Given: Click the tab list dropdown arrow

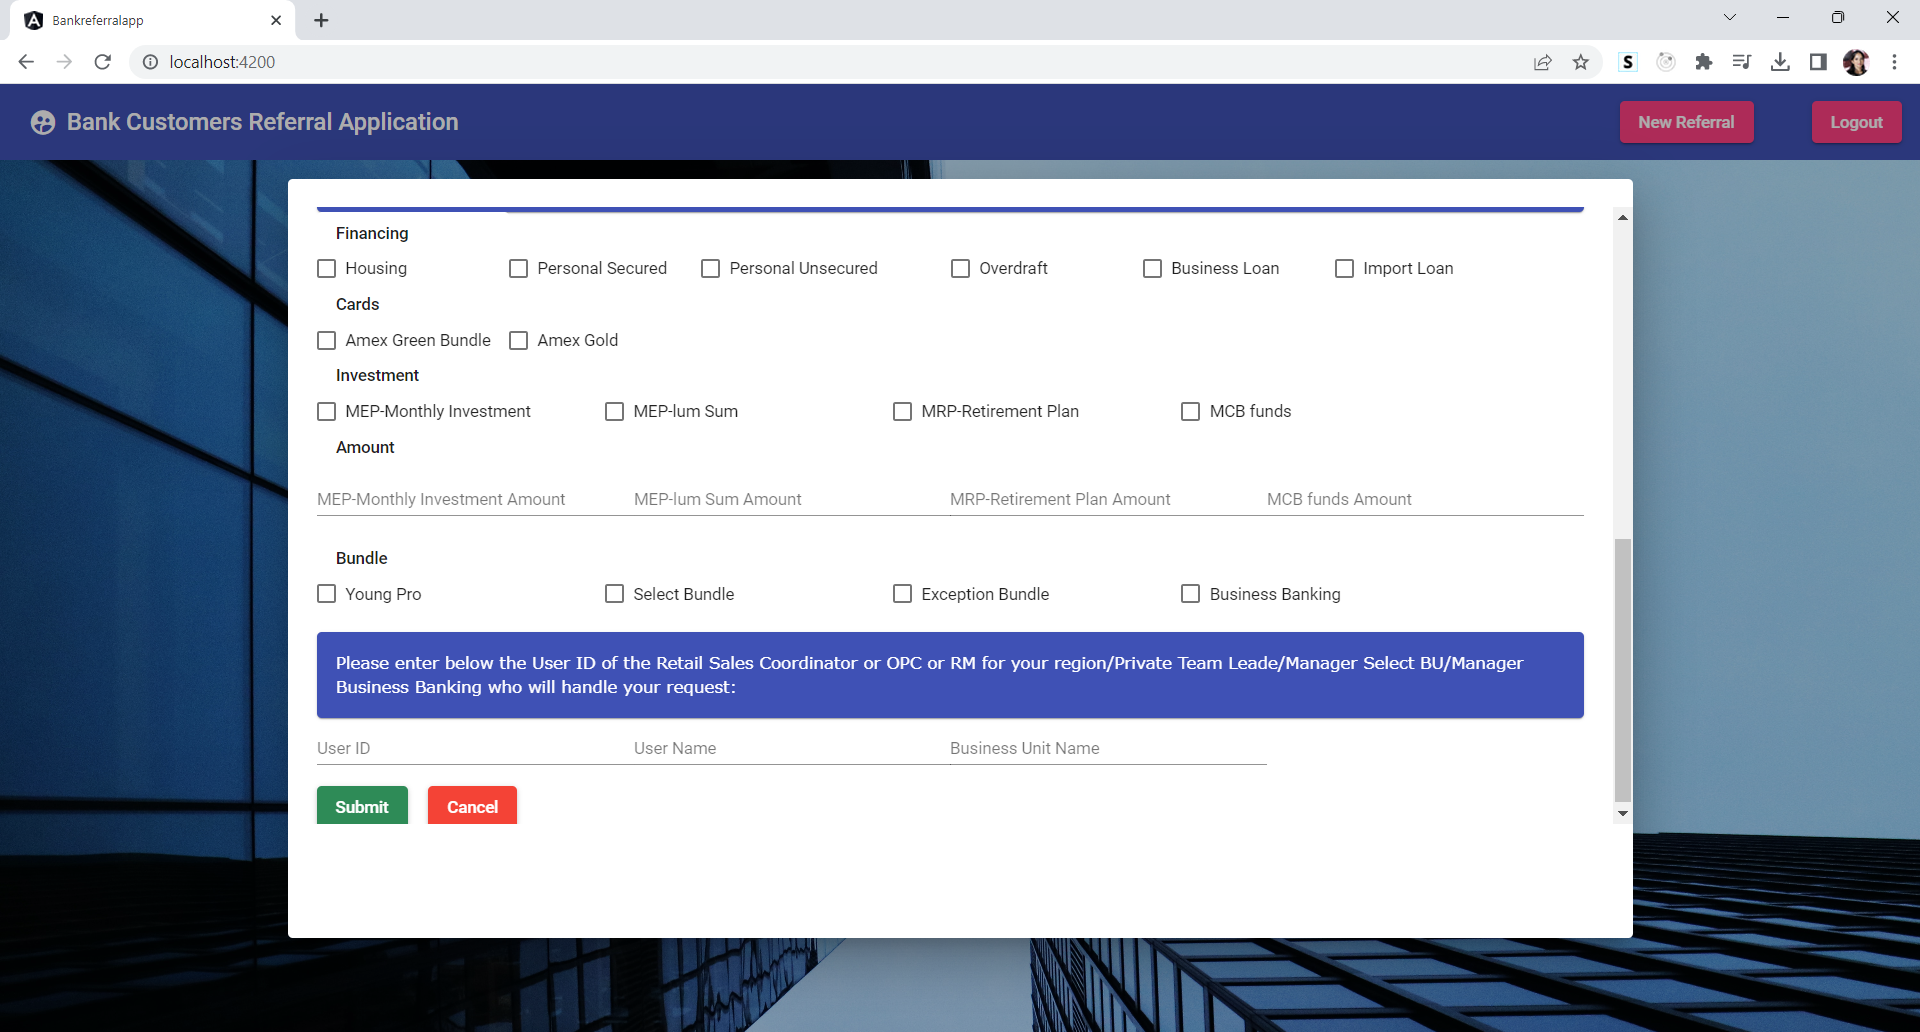Looking at the screenshot, I should point(1731,17).
